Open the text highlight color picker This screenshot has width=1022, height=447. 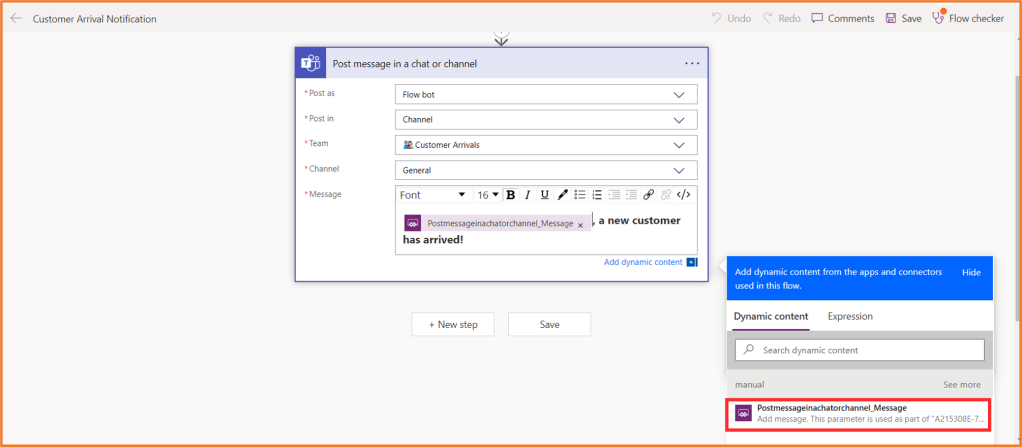[562, 195]
